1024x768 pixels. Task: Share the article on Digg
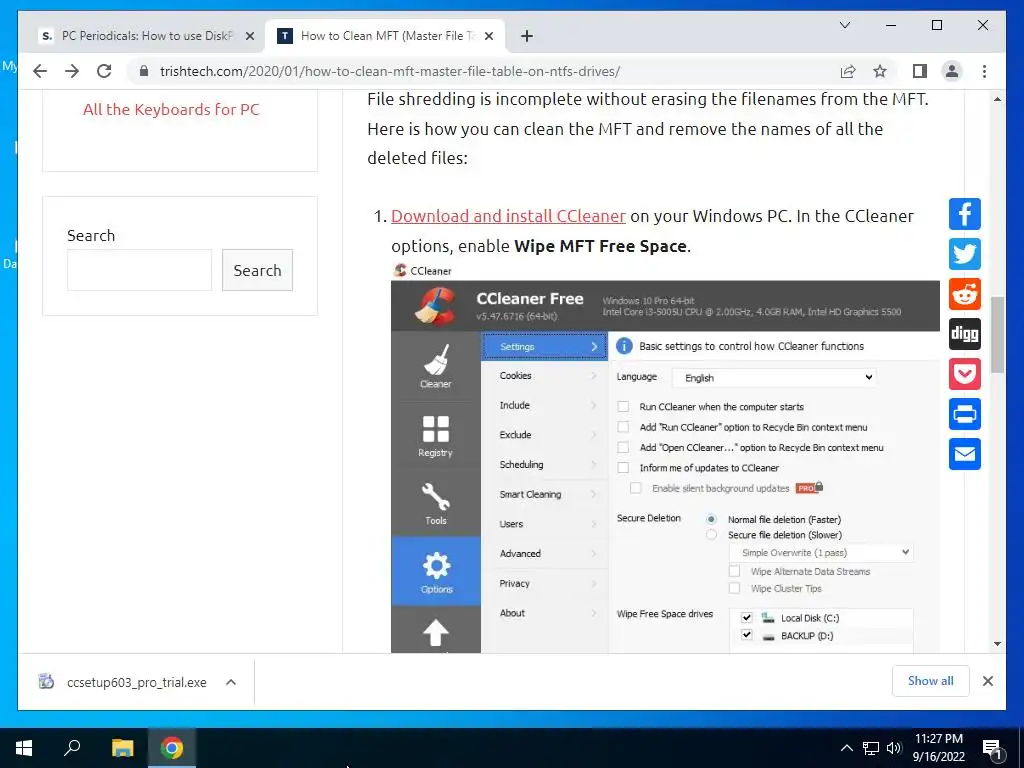point(965,334)
